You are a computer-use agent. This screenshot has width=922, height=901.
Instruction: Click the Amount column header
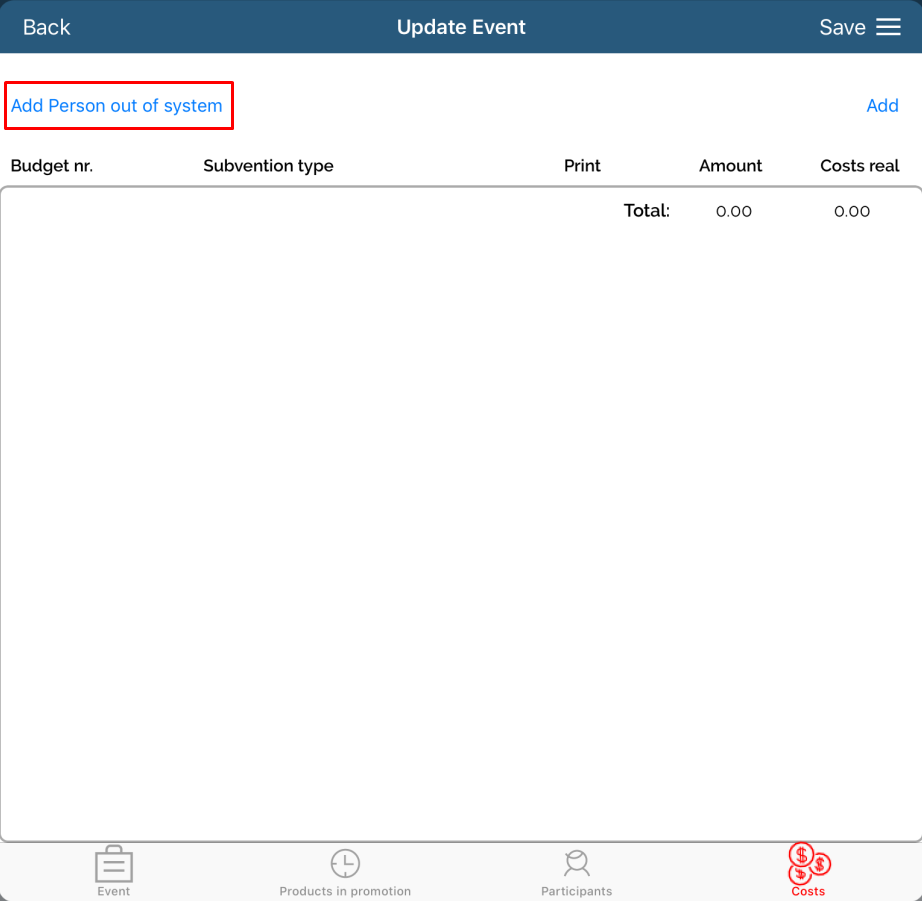(730, 166)
